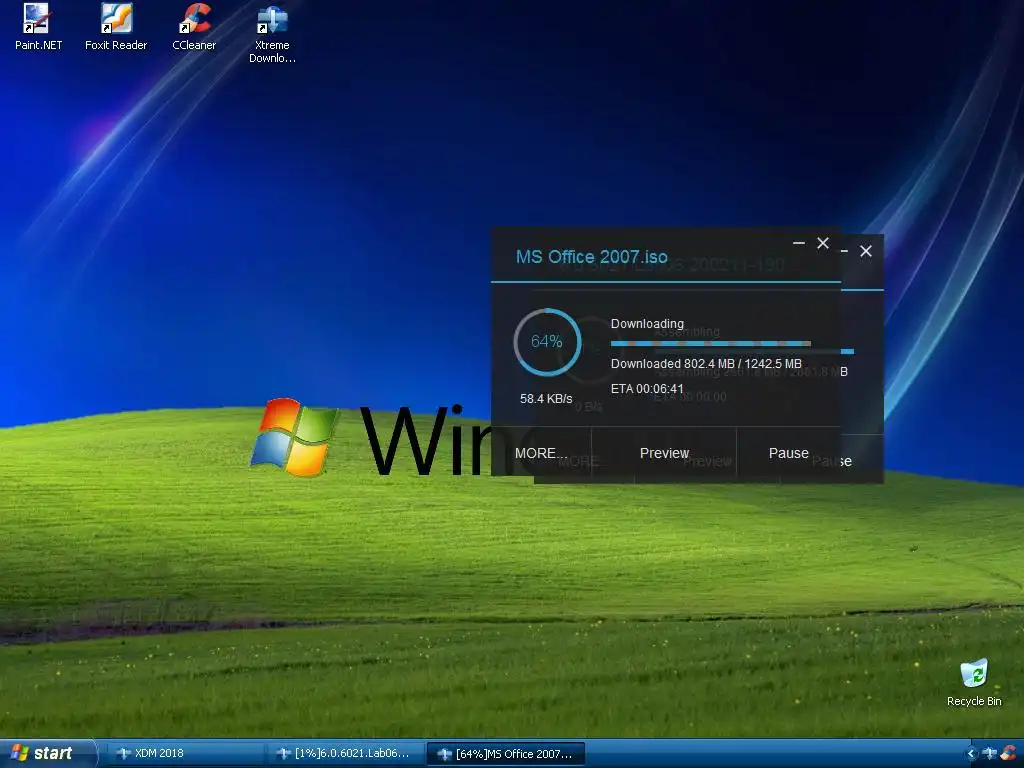1024x768 pixels.
Task: Select the [64%]MS Office 2007 taskbar item
Action: [x=505, y=754]
